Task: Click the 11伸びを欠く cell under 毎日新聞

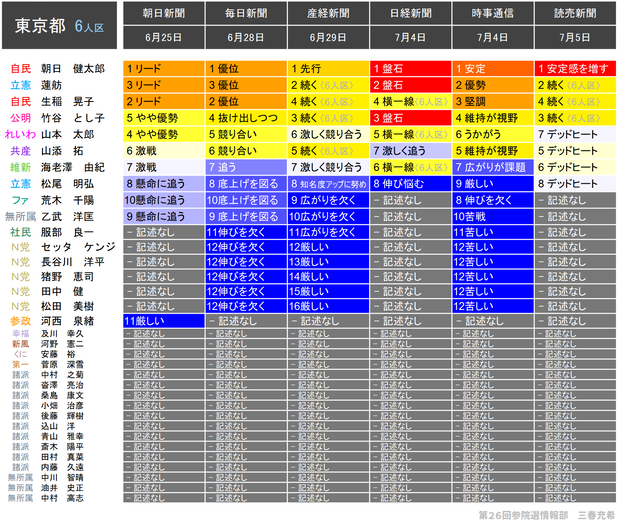Action: (x=246, y=232)
